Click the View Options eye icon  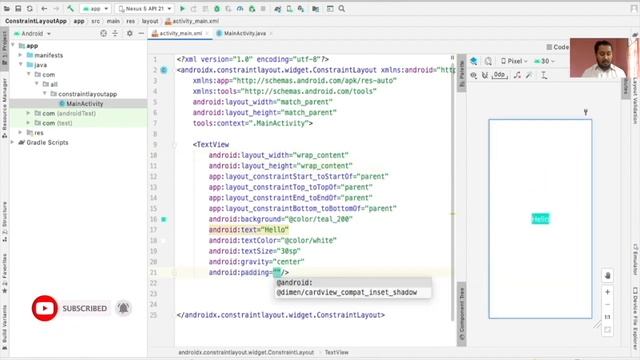coord(474,75)
